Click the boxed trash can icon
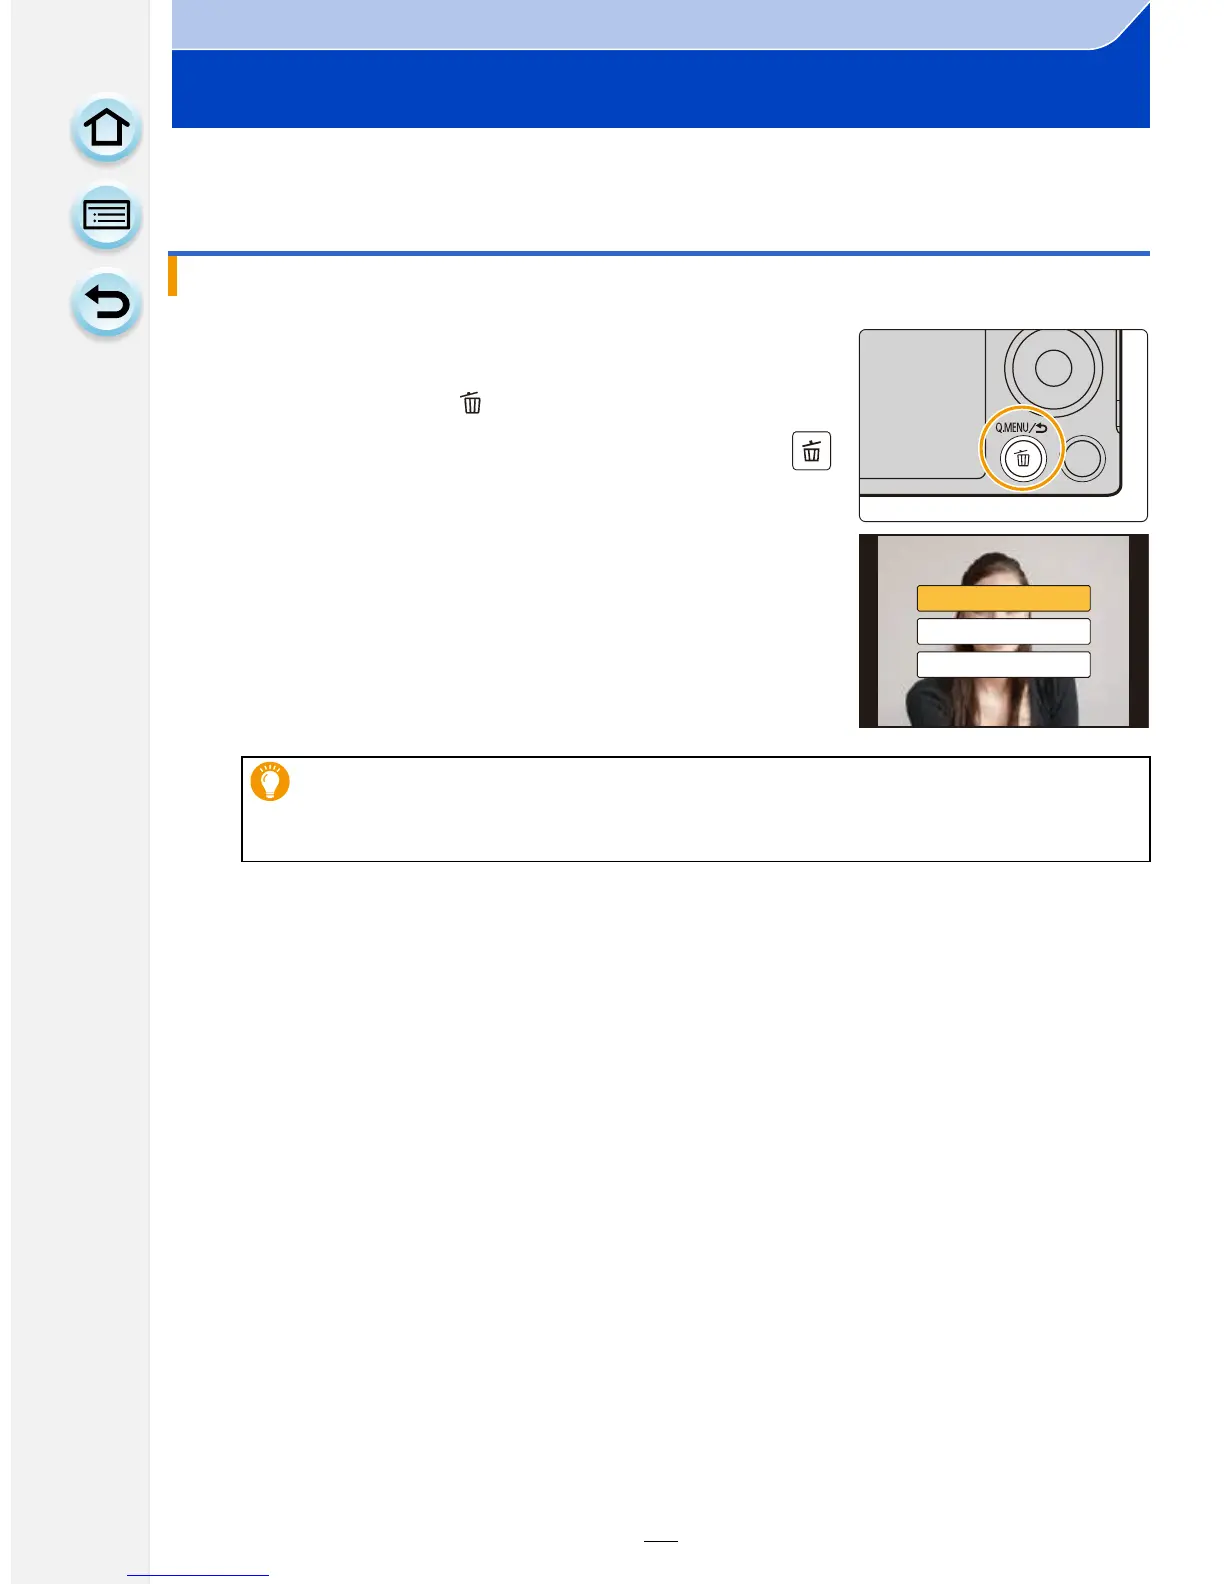The height and width of the screenshot is (1584, 1224). click(x=811, y=451)
